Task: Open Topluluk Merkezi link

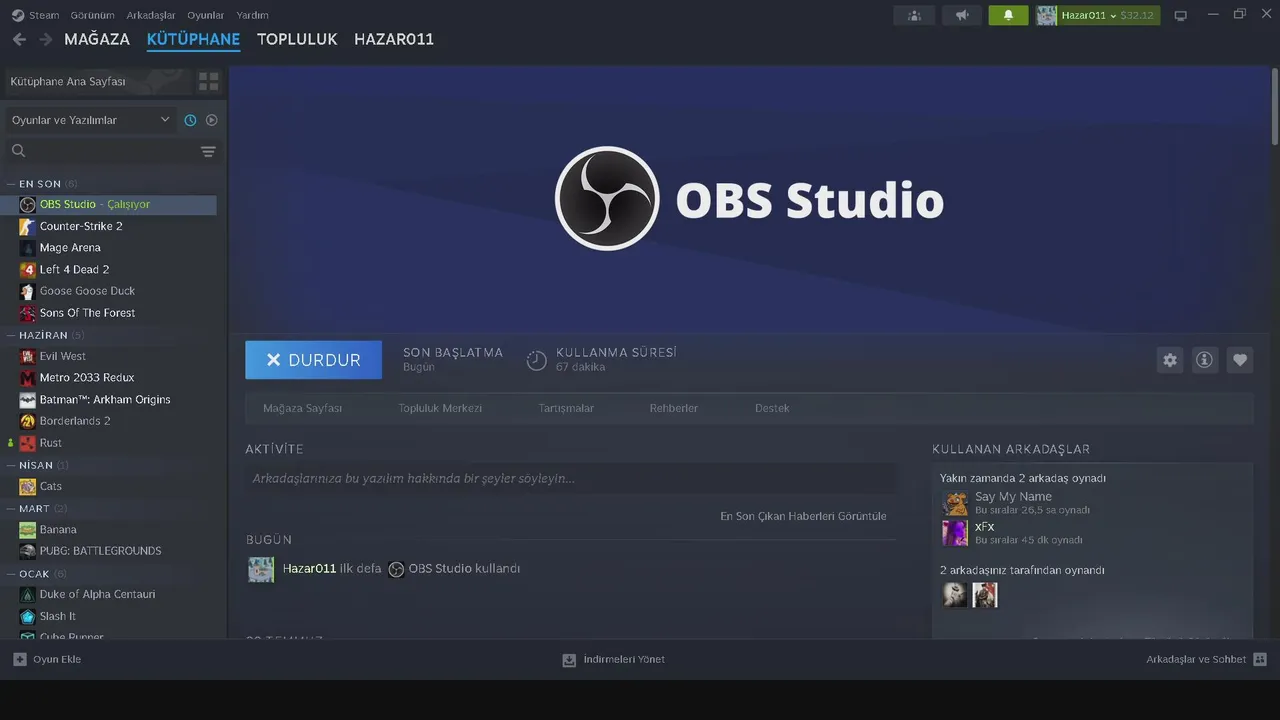Action: [440, 408]
